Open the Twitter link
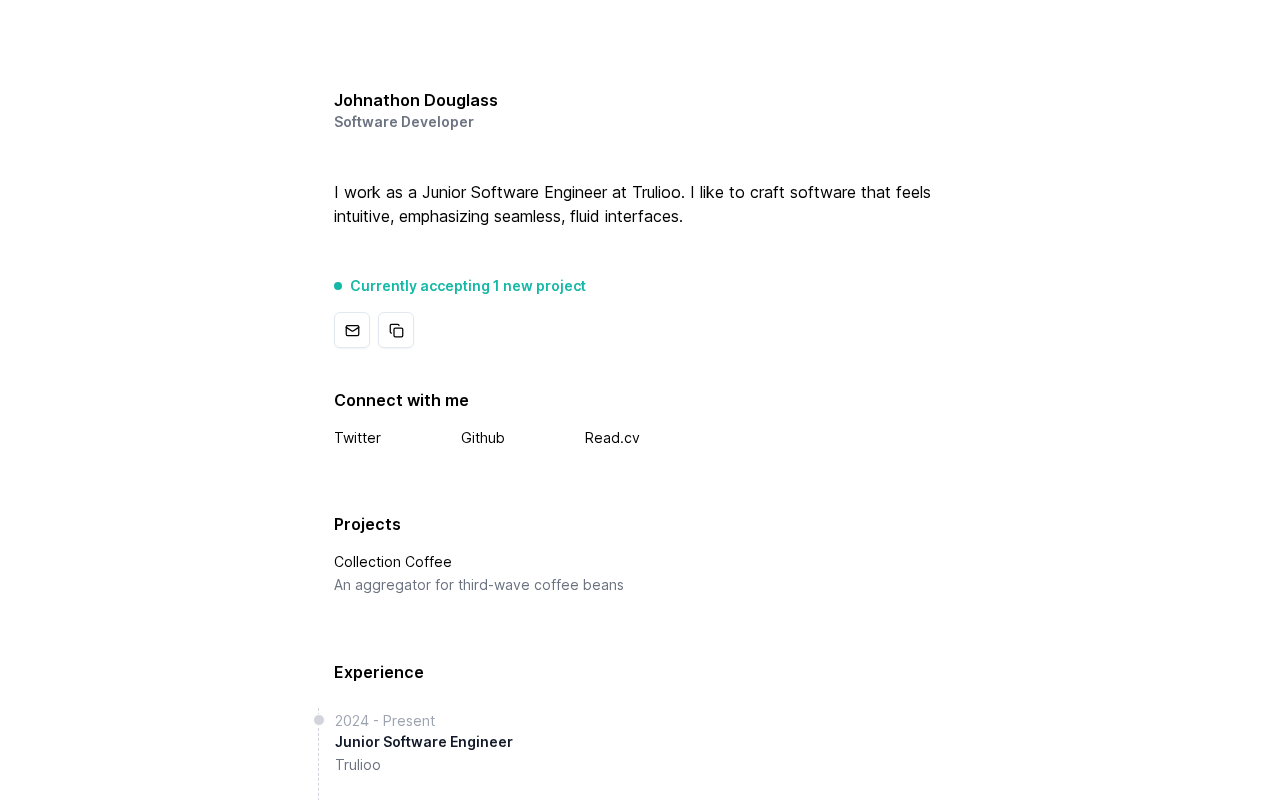 [357, 438]
